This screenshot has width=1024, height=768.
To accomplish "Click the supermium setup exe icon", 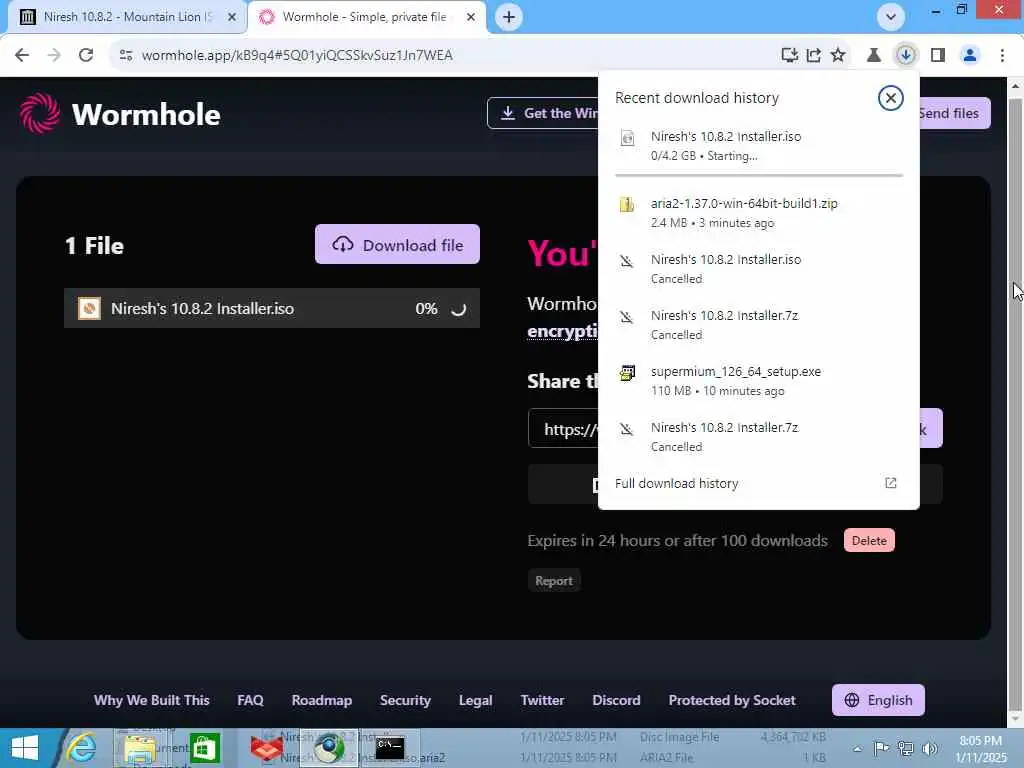I will tap(627, 373).
